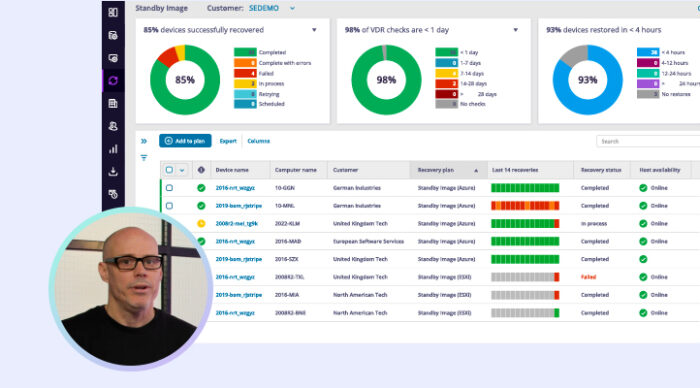Screen dimensions: 700x388
Task: Click the 93% donut chart
Action: click(588, 80)
